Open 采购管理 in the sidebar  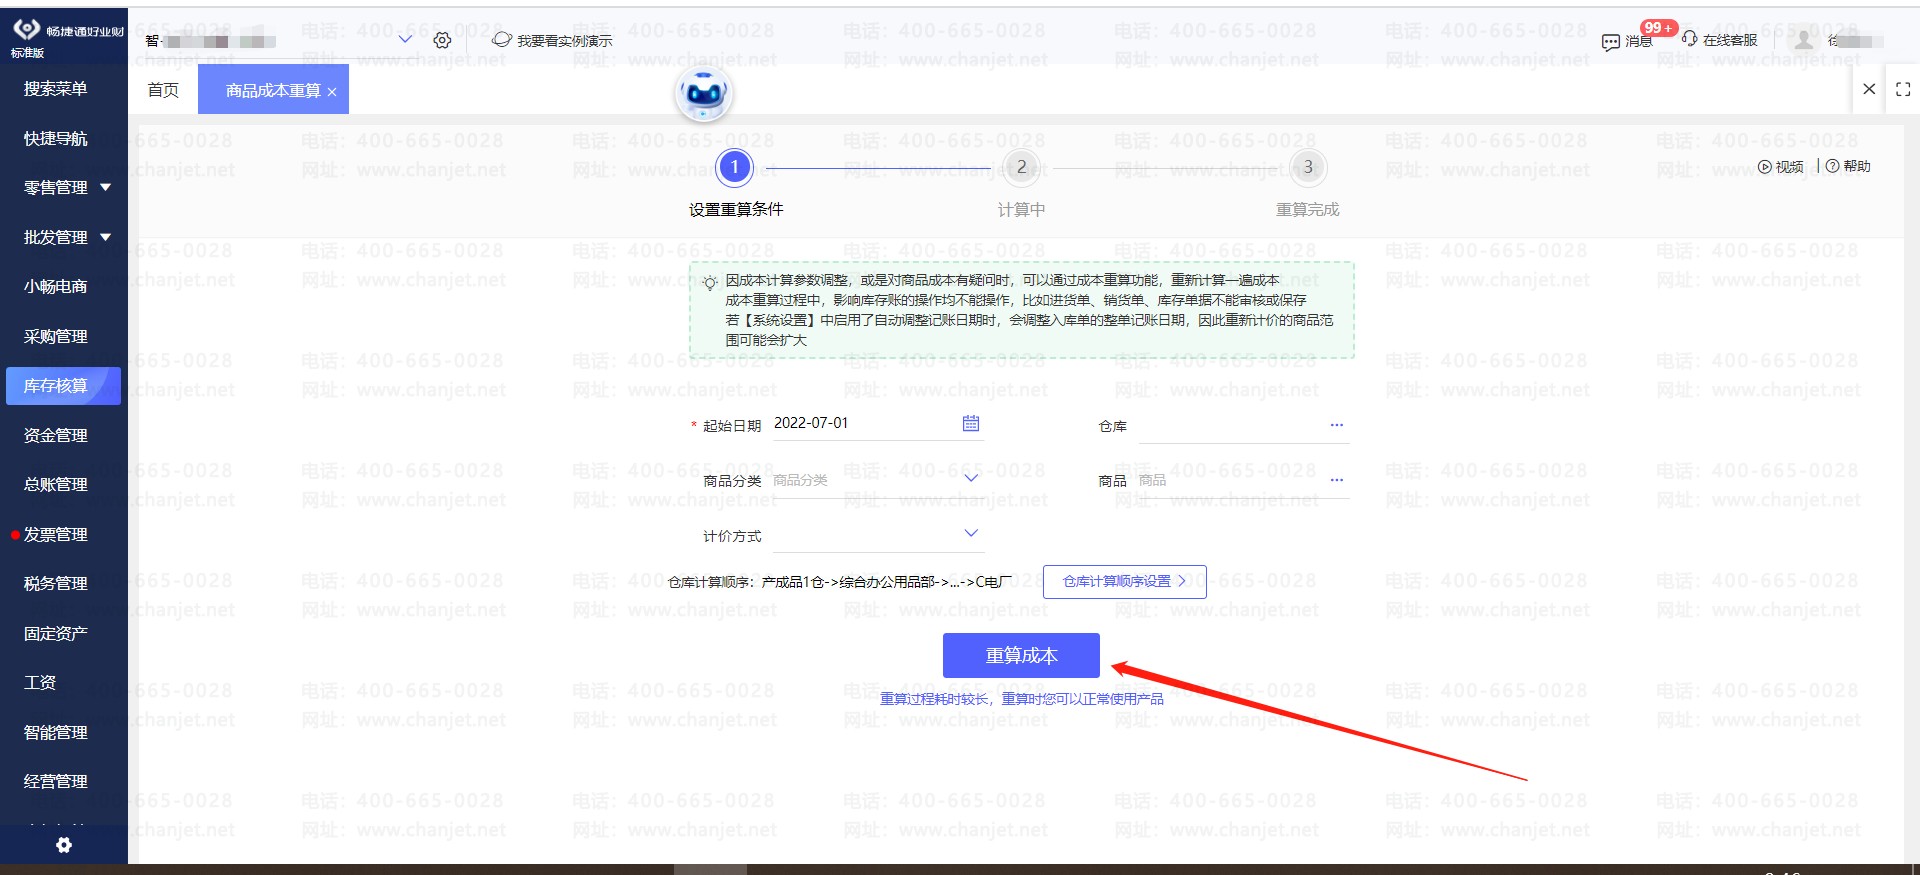[56, 336]
